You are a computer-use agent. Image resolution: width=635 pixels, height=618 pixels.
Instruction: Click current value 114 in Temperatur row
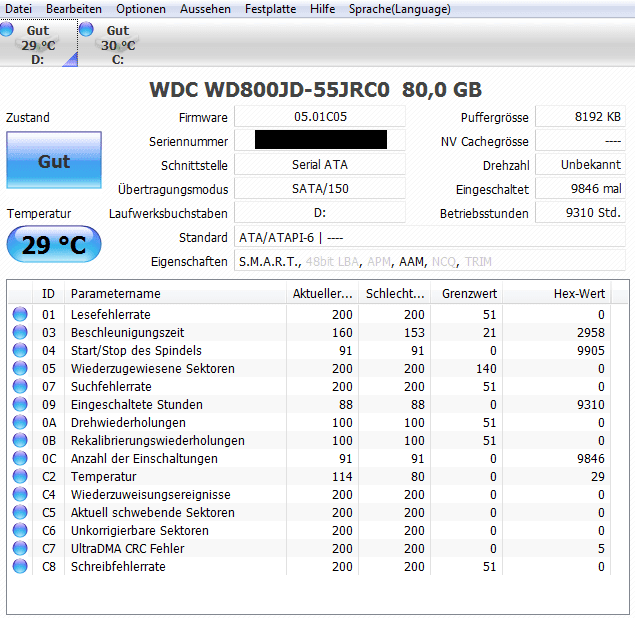pos(342,477)
